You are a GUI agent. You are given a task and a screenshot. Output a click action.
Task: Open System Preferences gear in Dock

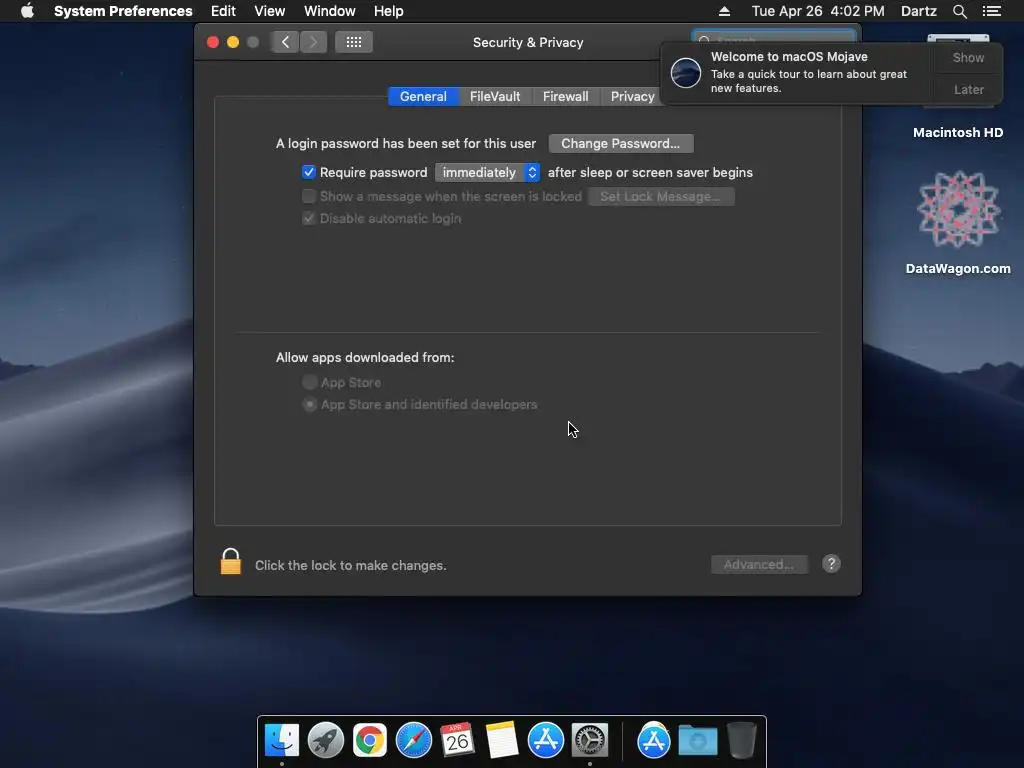590,740
